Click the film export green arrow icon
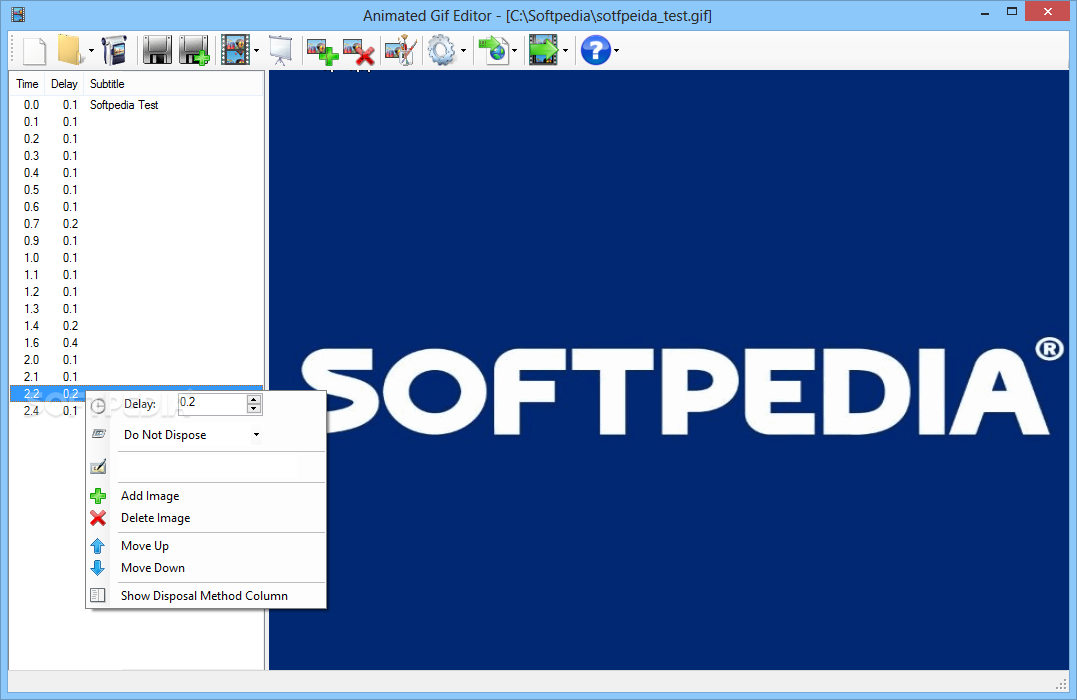Image resolution: width=1077 pixels, height=700 pixels. pos(543,50)
